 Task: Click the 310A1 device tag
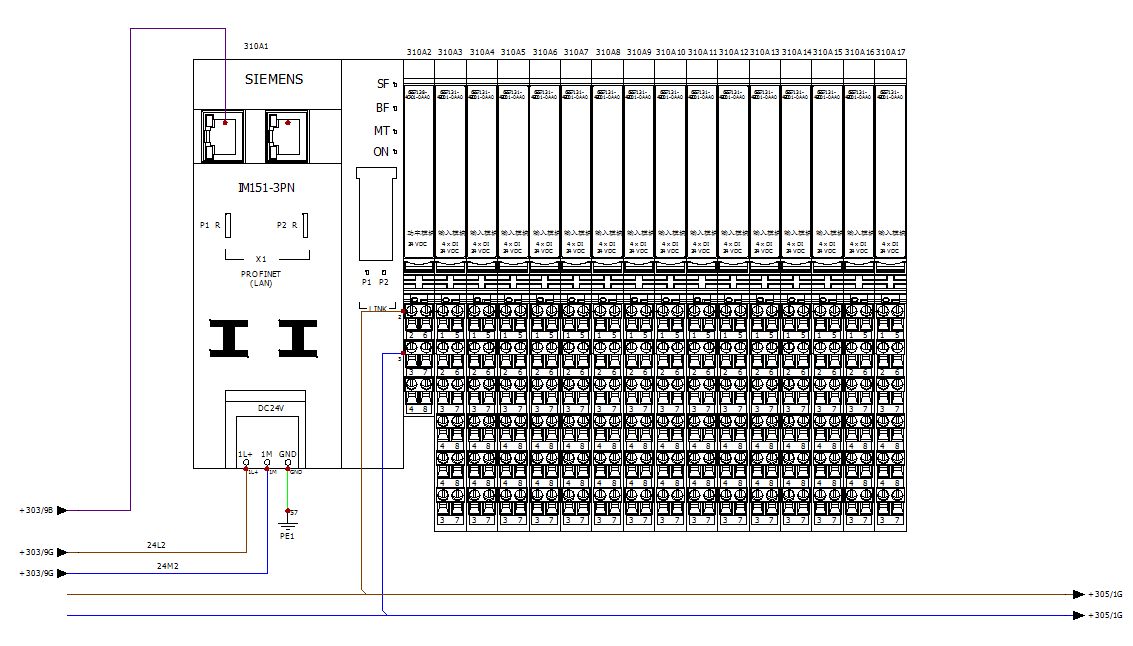(256, 46)
